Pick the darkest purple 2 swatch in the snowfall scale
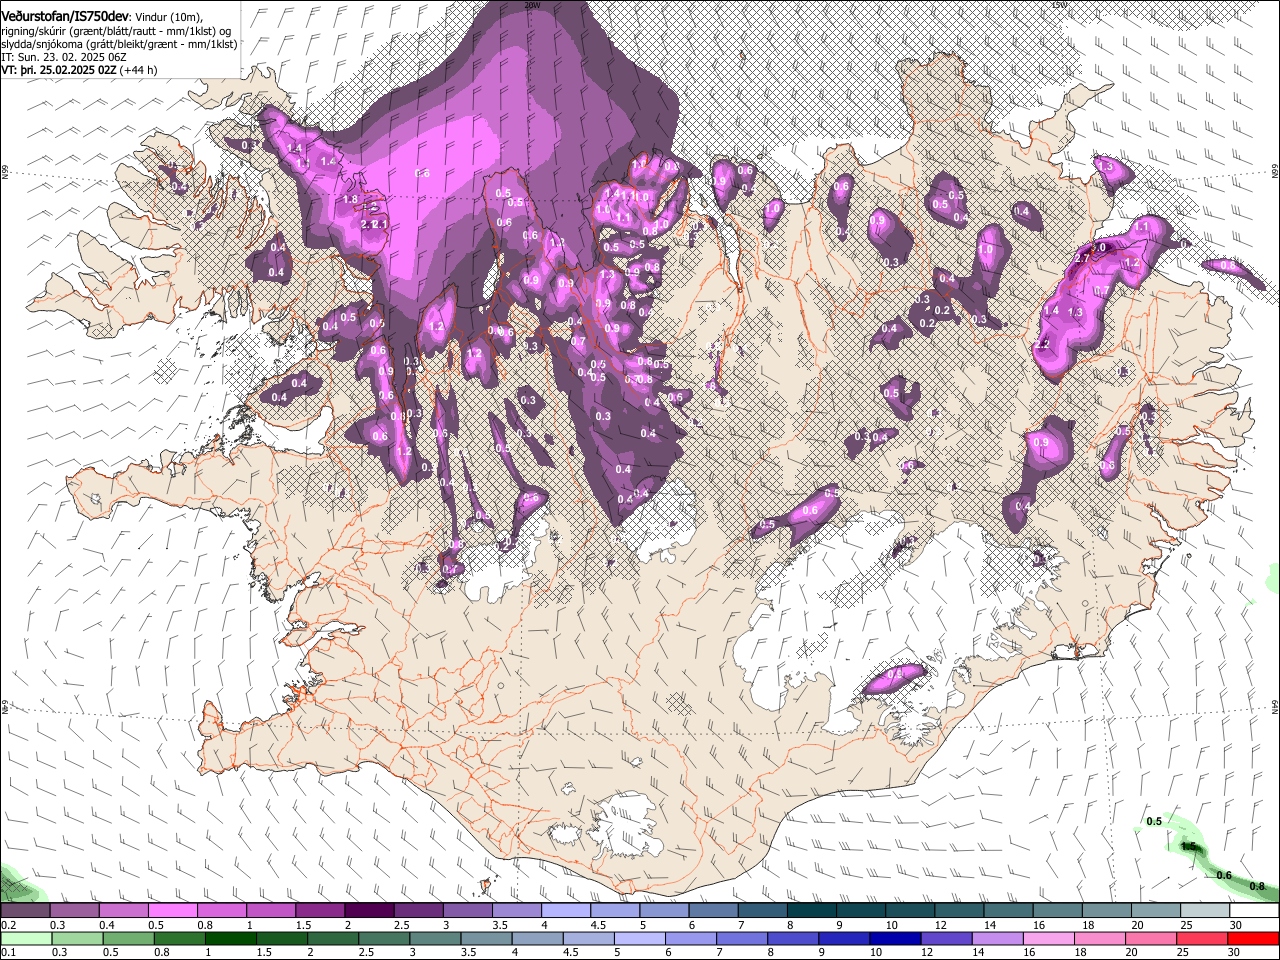 (369, 911)
